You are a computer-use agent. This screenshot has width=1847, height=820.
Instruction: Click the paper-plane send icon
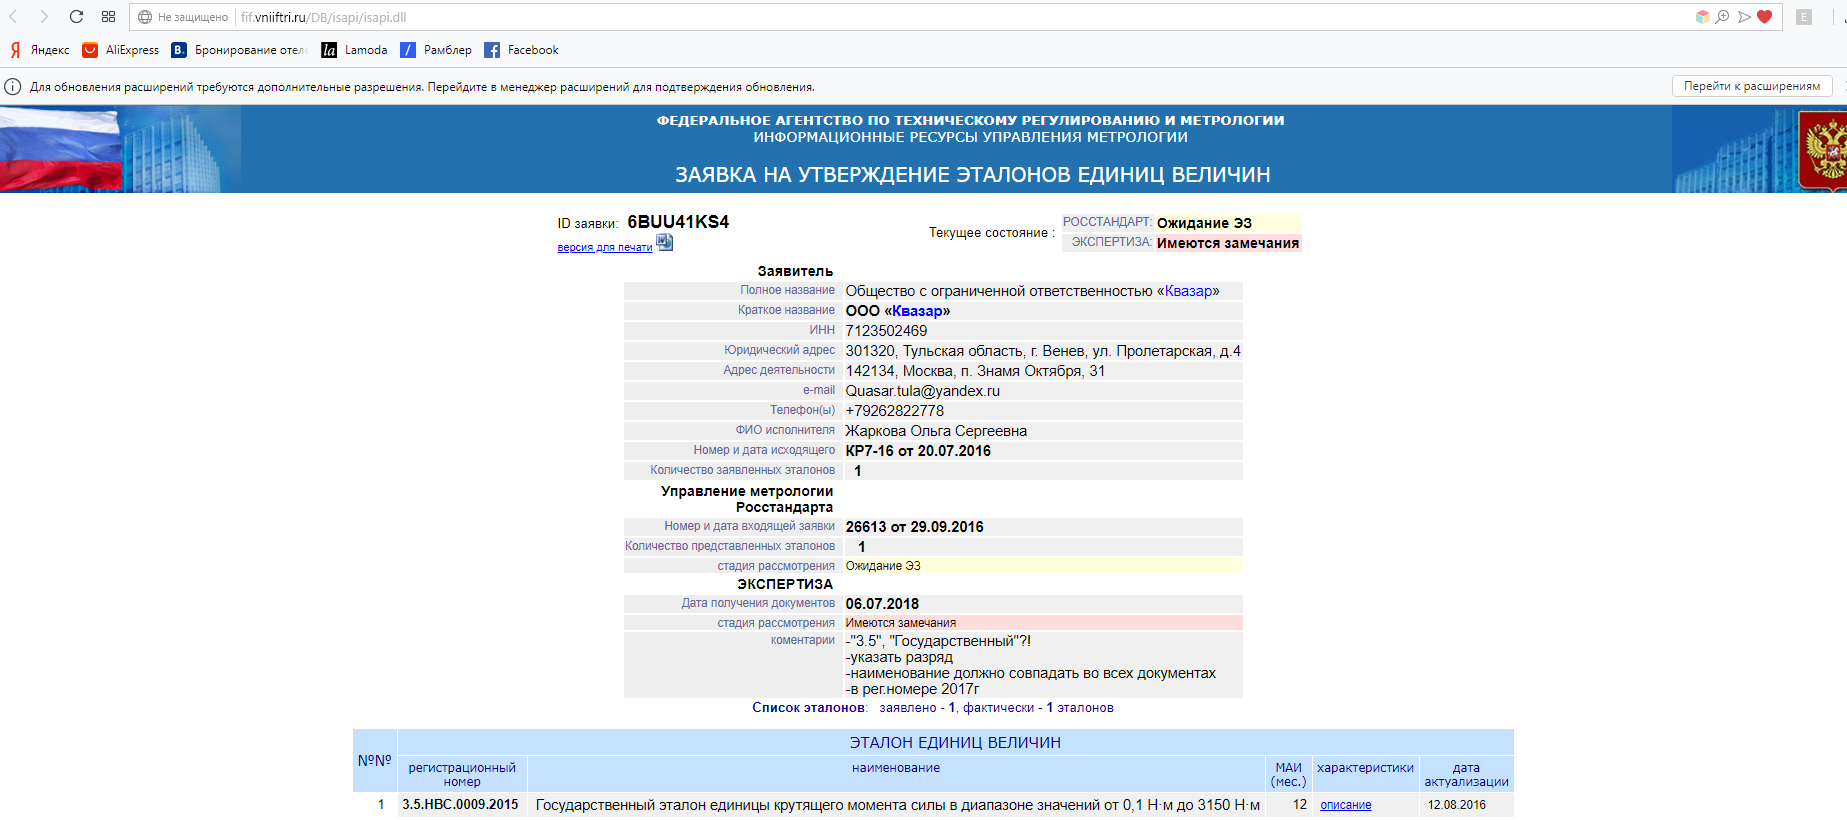point(1744,17)
